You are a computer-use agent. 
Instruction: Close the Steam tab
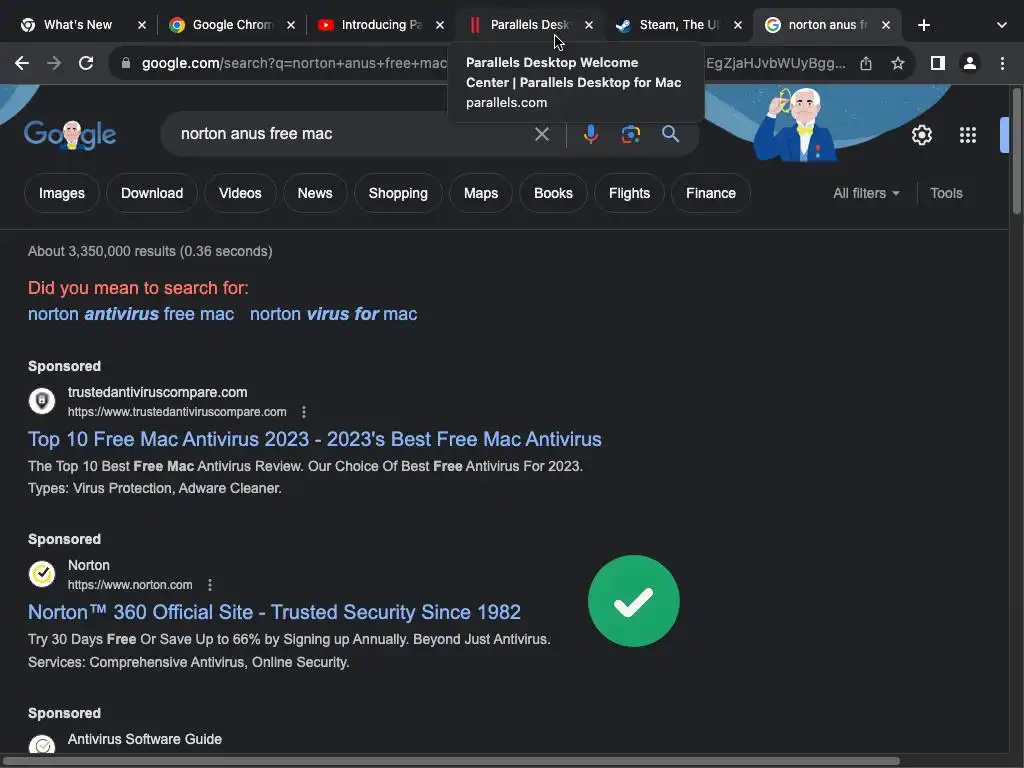point(737,25)
